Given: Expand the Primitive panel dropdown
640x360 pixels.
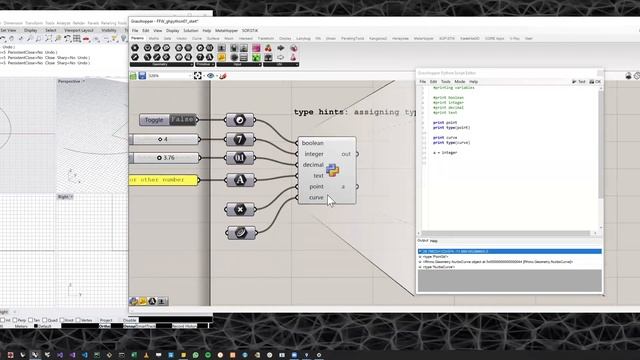Looking at the screenshot, I should [213, 64].
